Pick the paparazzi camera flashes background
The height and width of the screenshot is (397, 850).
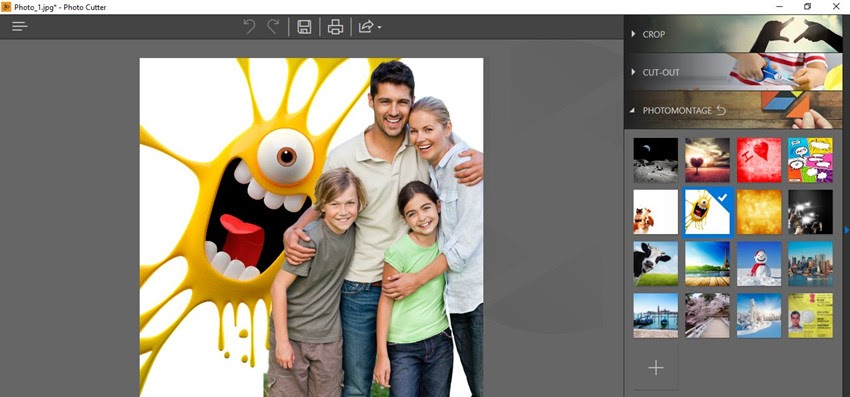pos(810,212)
